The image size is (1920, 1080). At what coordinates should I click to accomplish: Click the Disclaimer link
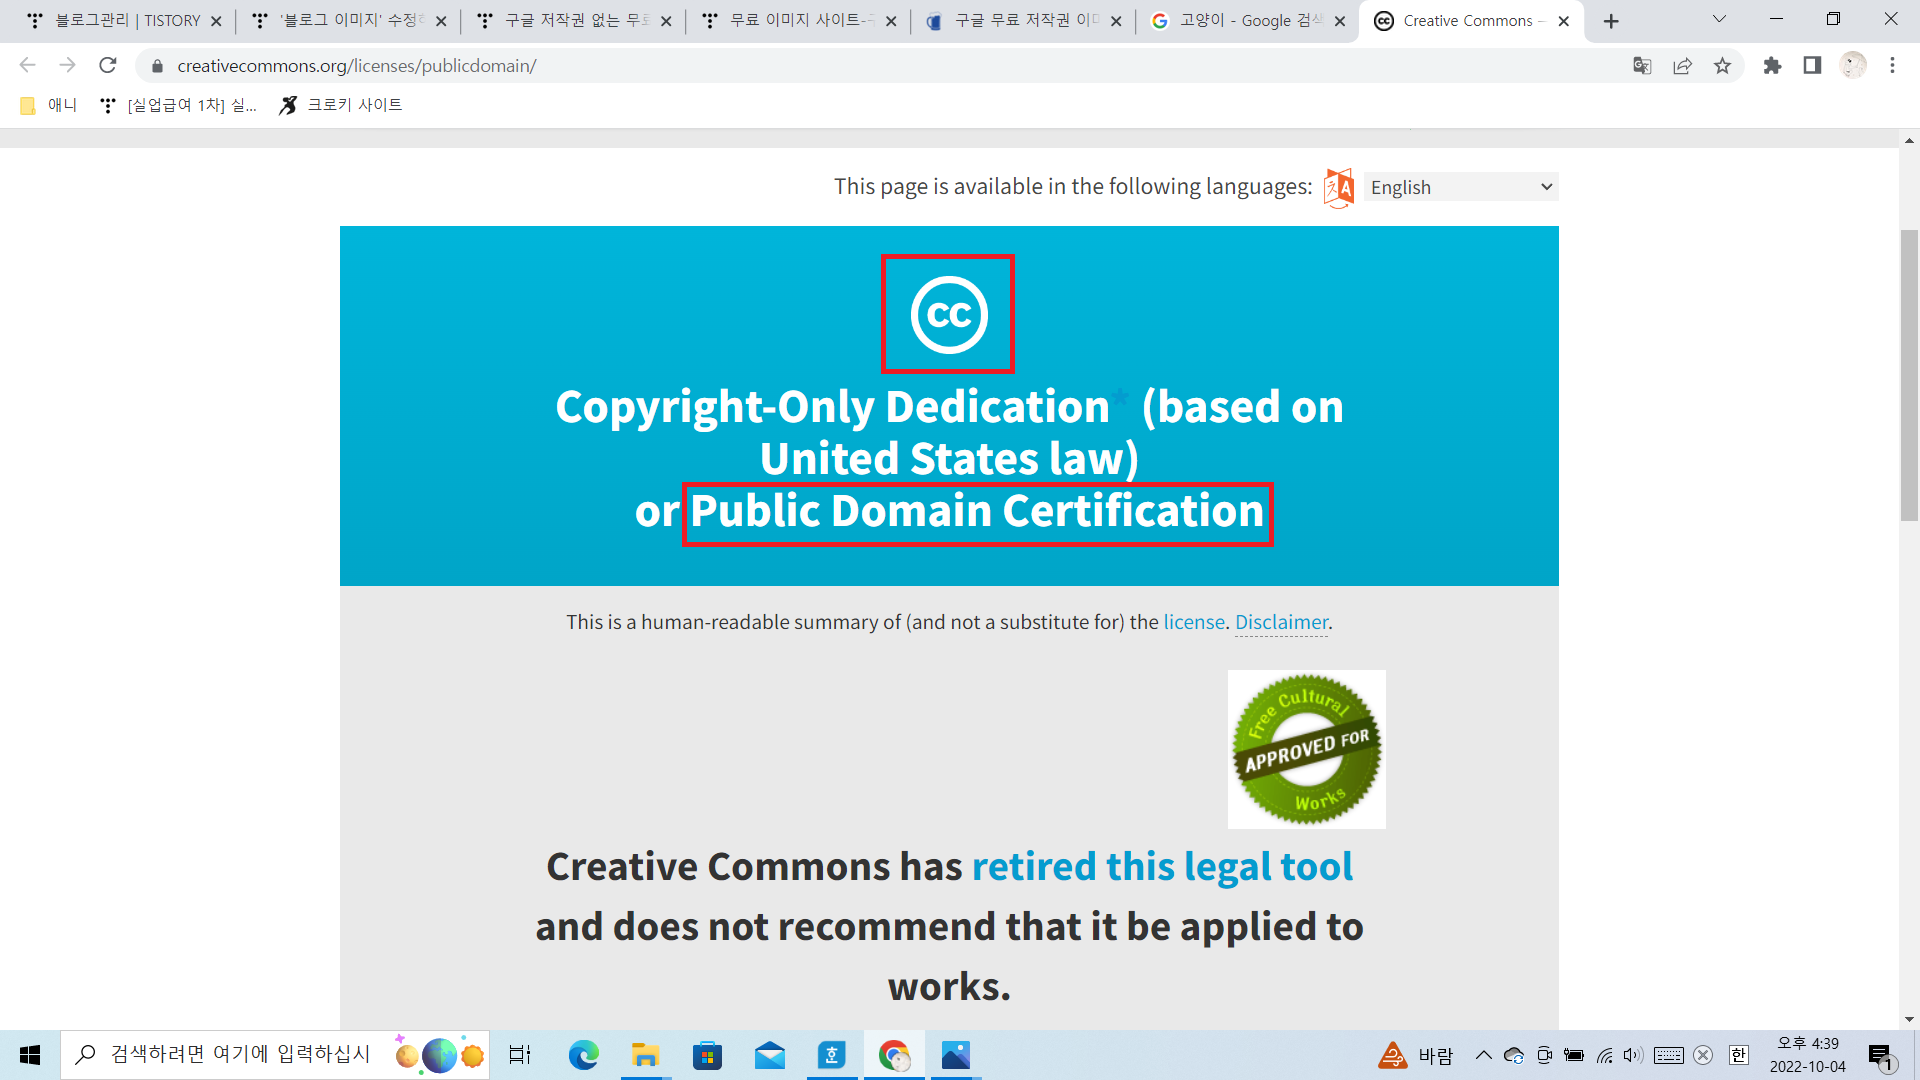[x=1281, y=622]
